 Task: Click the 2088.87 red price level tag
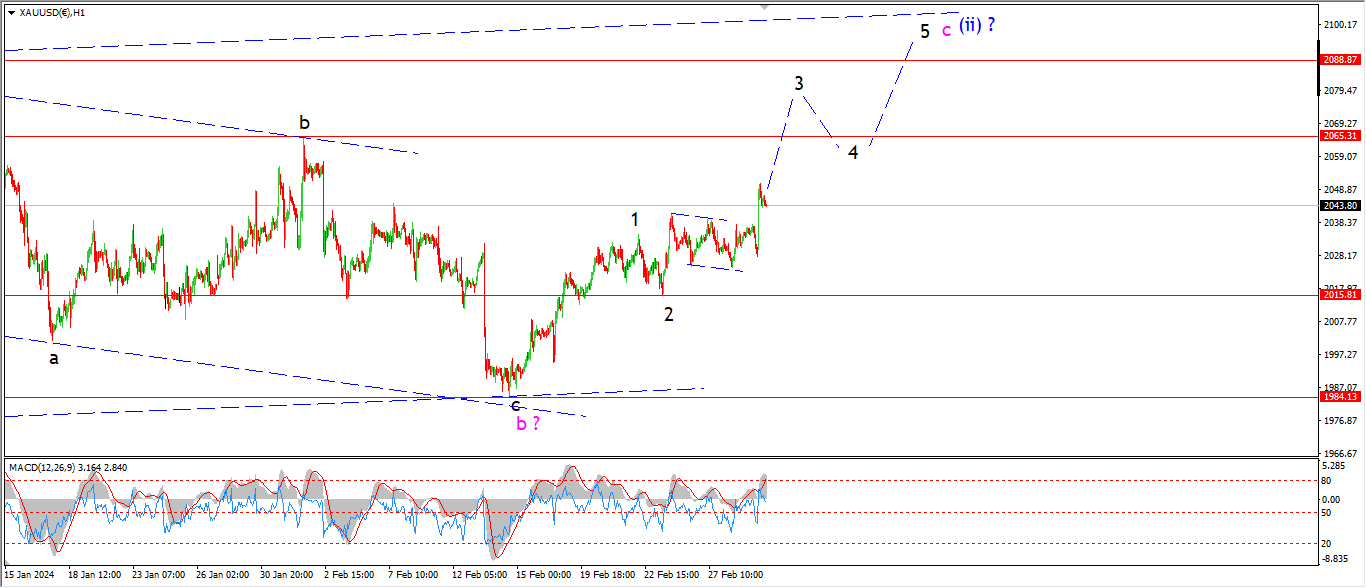(x=1338, y=60)
